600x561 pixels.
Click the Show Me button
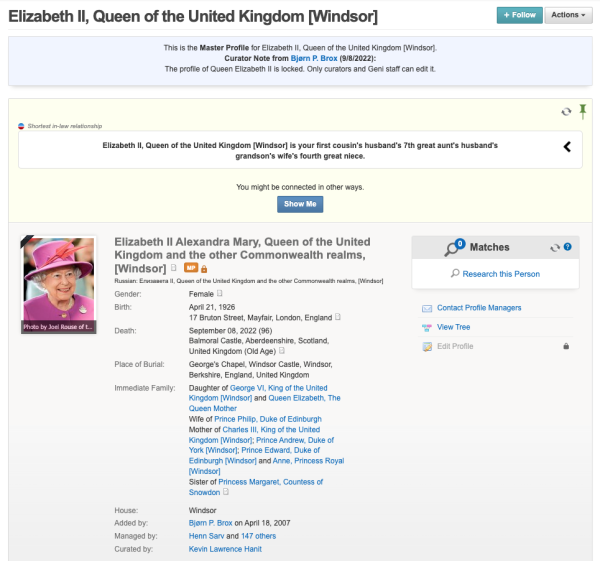click(x=300, y=204)
